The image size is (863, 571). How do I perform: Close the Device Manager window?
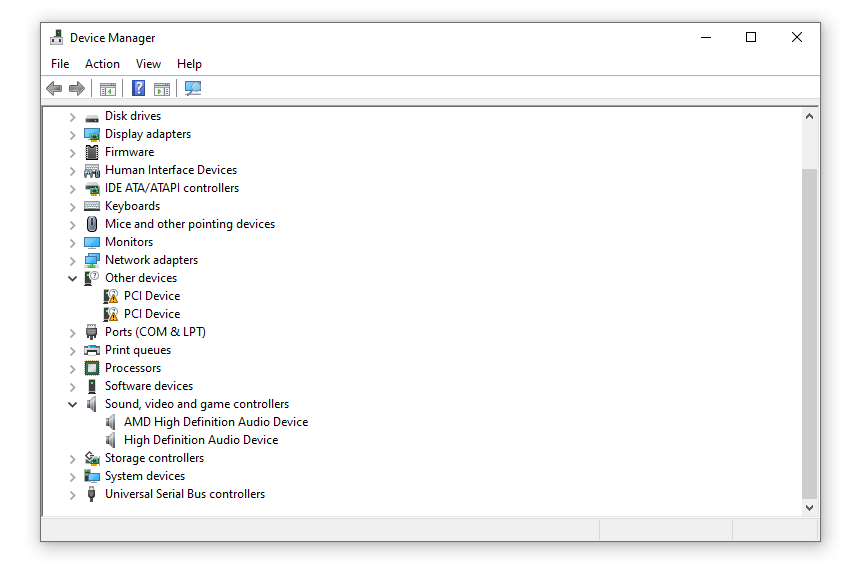click(x=796, y=37)
